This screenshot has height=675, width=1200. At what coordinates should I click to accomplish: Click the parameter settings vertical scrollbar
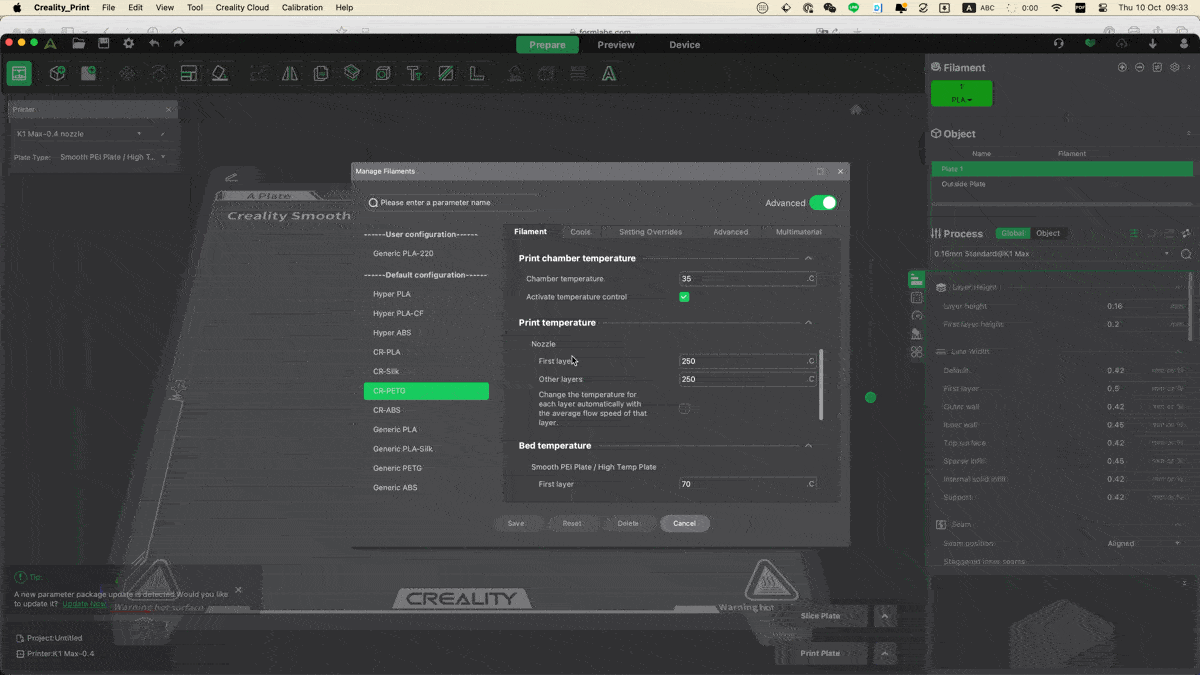[x=821, y=385]
